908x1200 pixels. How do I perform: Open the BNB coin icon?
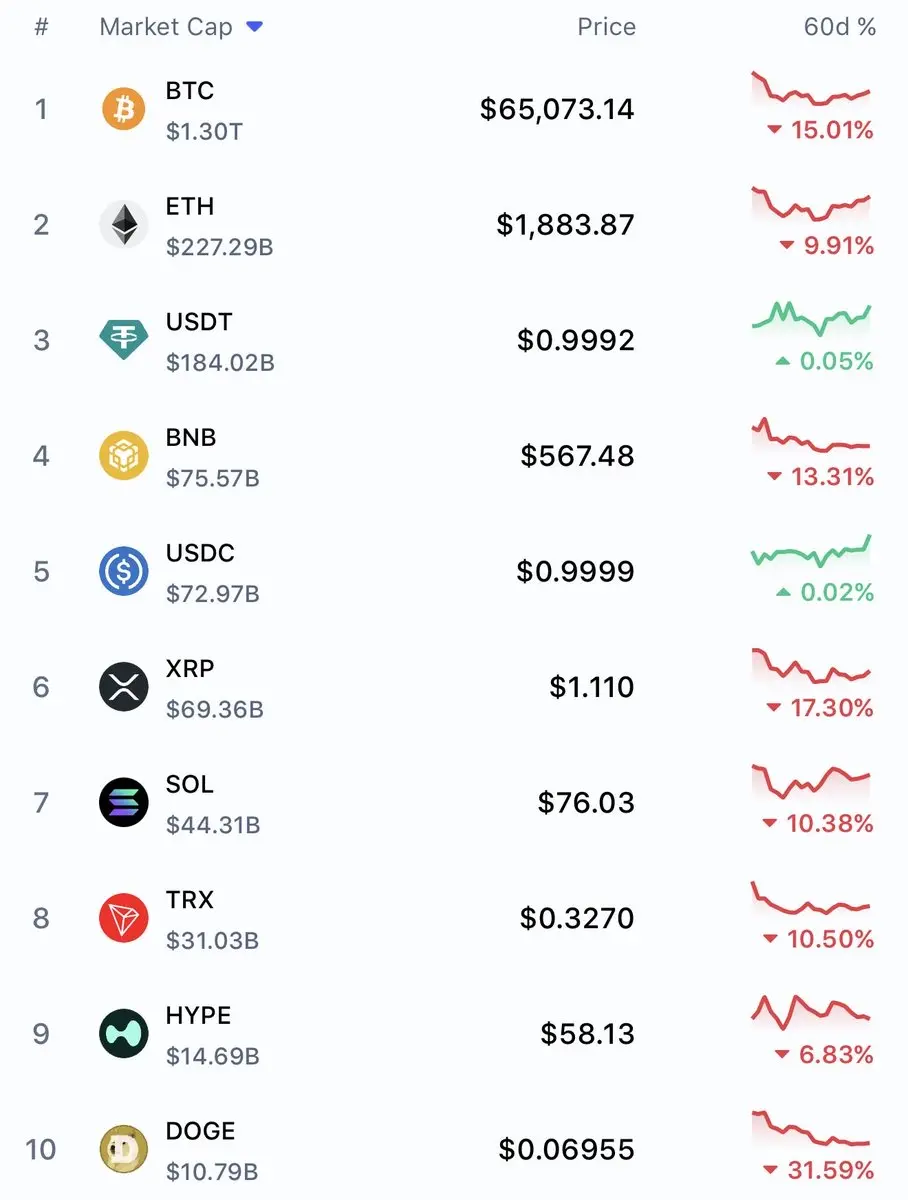[124, 455]
